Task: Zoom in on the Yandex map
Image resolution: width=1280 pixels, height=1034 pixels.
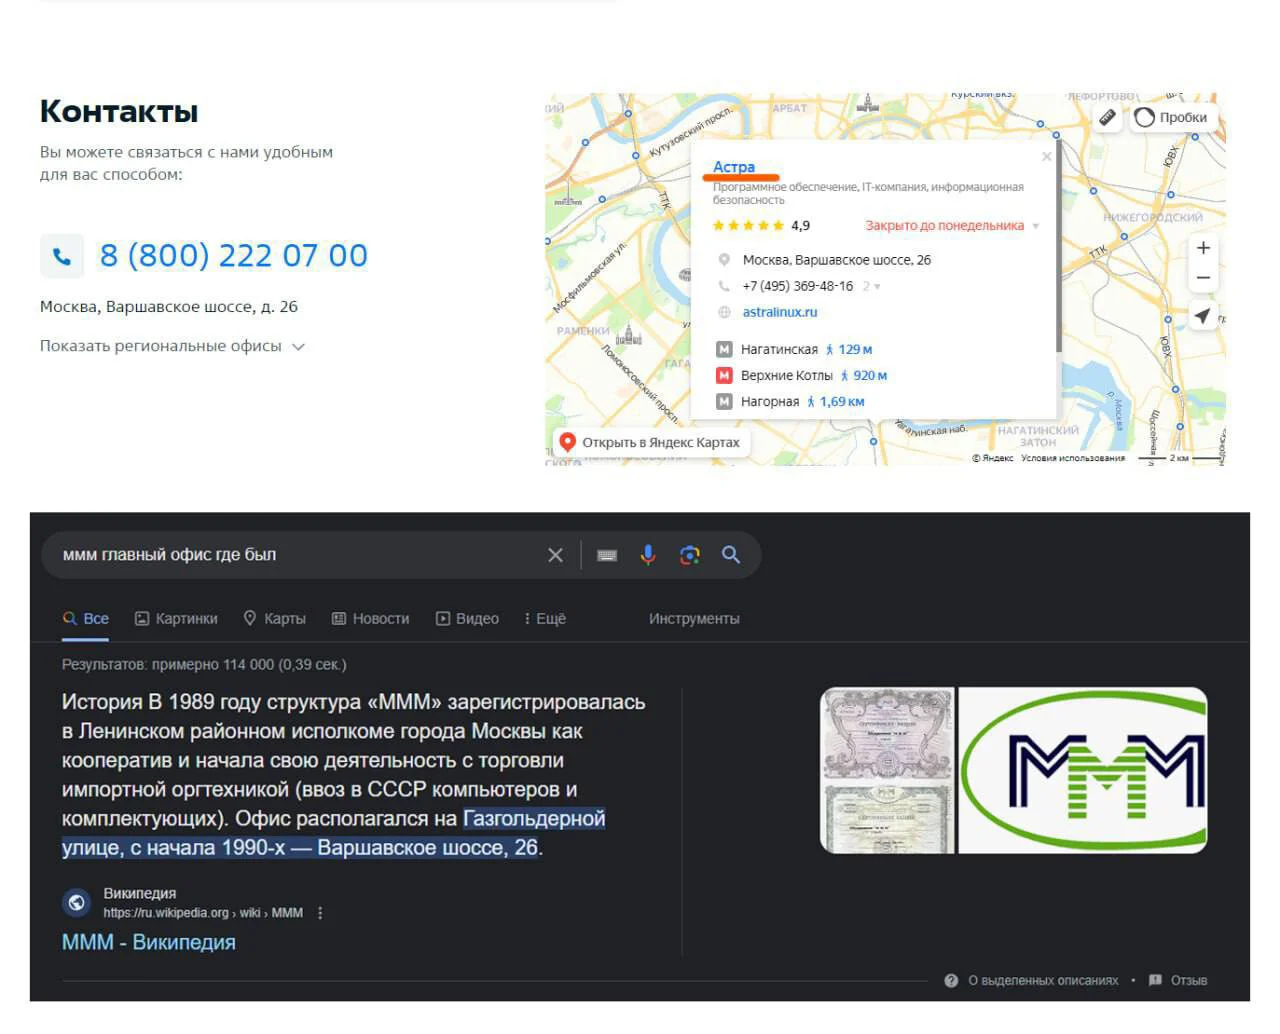Action: click(x=1204, y=248)
